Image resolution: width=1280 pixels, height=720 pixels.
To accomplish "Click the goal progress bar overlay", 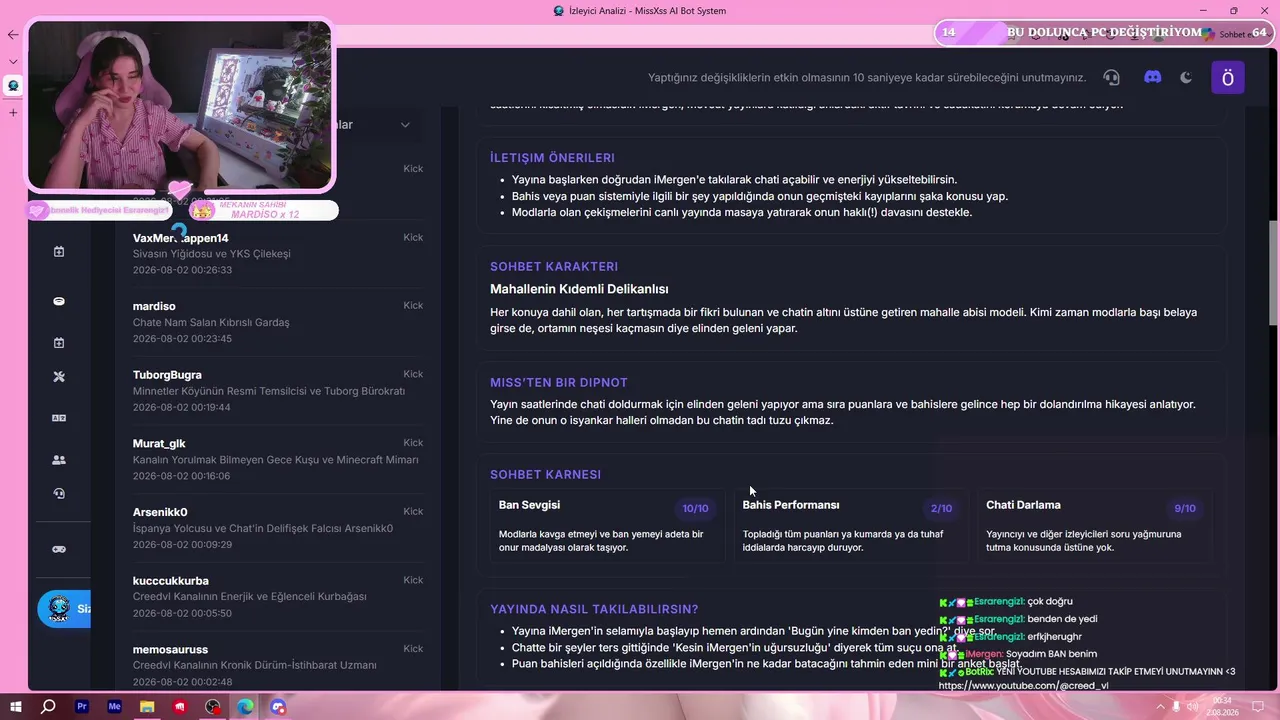I will tap(1105, 33).
